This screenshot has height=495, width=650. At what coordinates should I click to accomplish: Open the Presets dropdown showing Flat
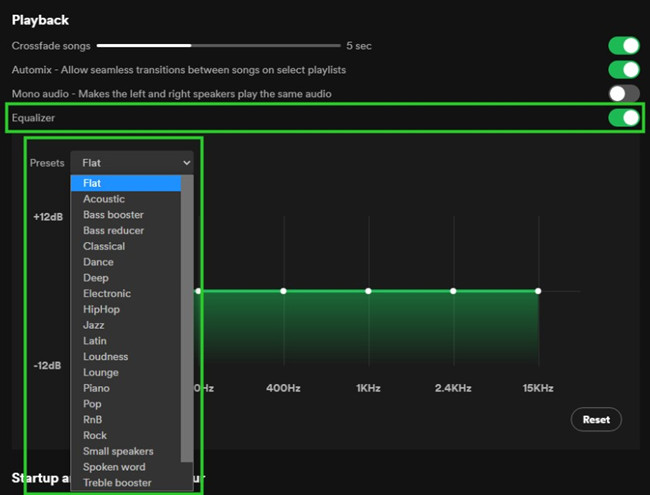tap(132, 163)
